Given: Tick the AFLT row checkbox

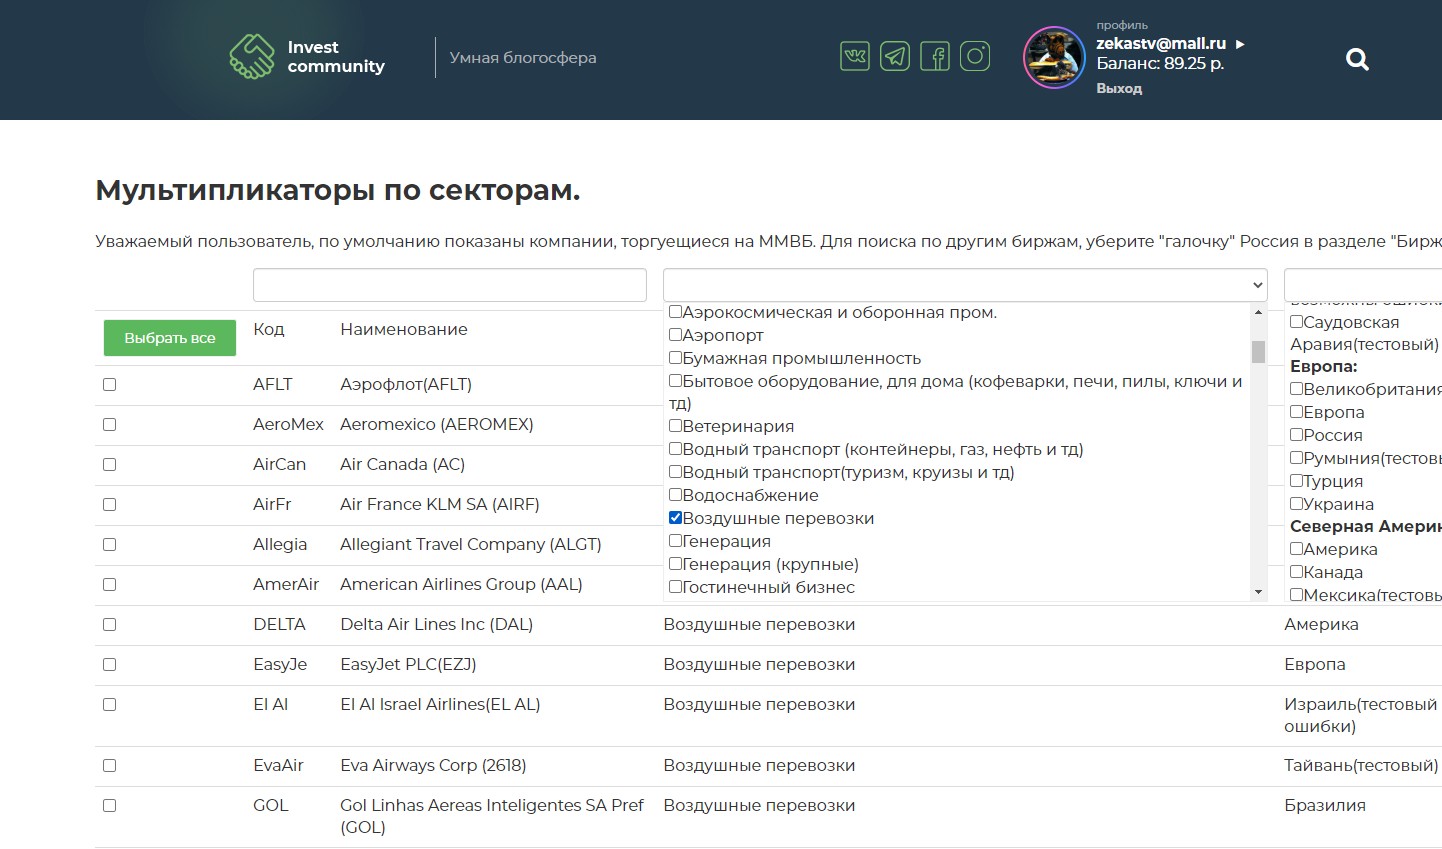Looking at the screenshot, I should pyautogui.click(x=110, y=385).
